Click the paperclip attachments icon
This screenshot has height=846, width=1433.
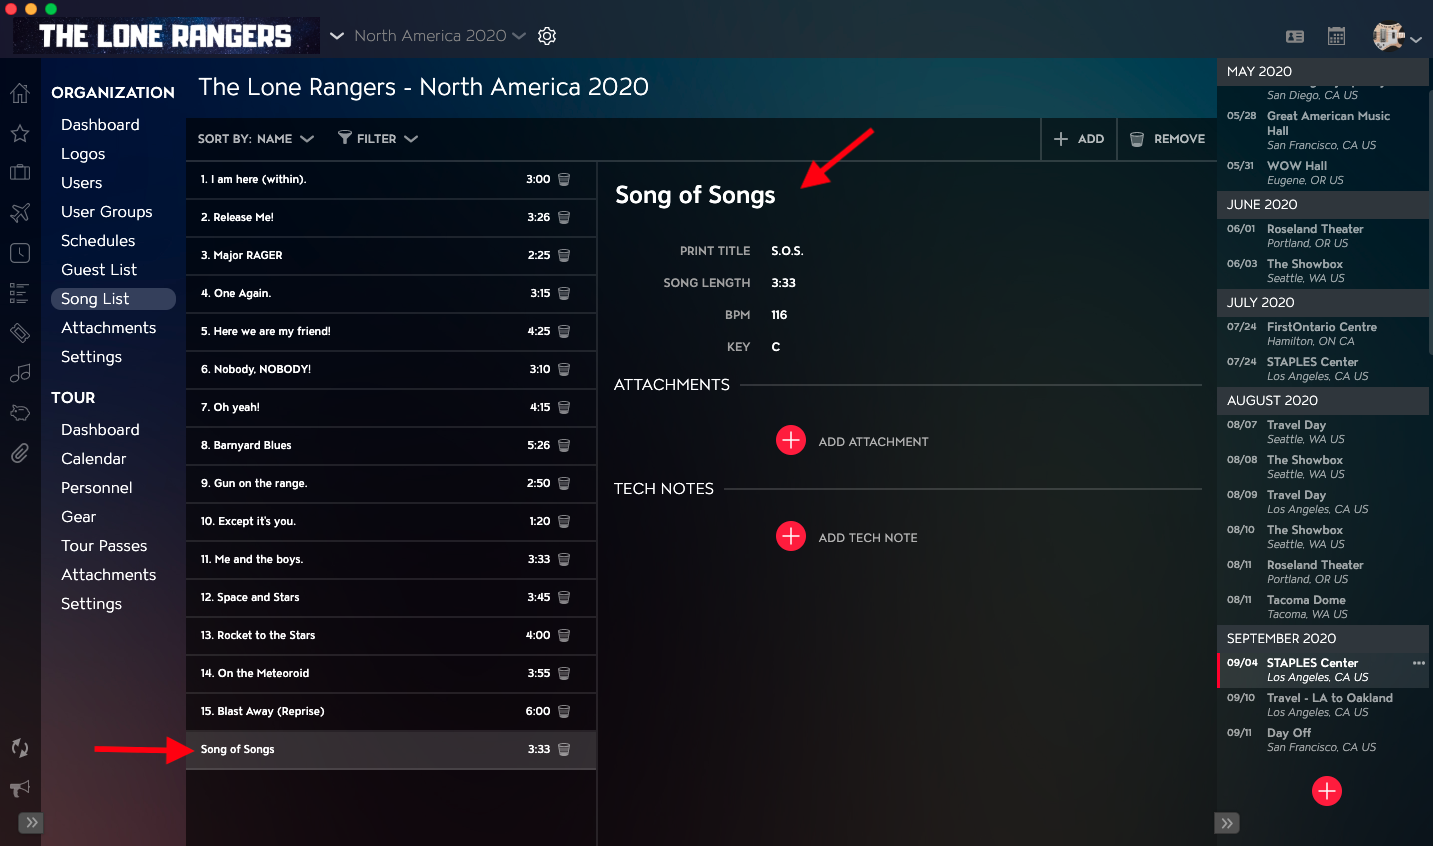coord(20,453)
